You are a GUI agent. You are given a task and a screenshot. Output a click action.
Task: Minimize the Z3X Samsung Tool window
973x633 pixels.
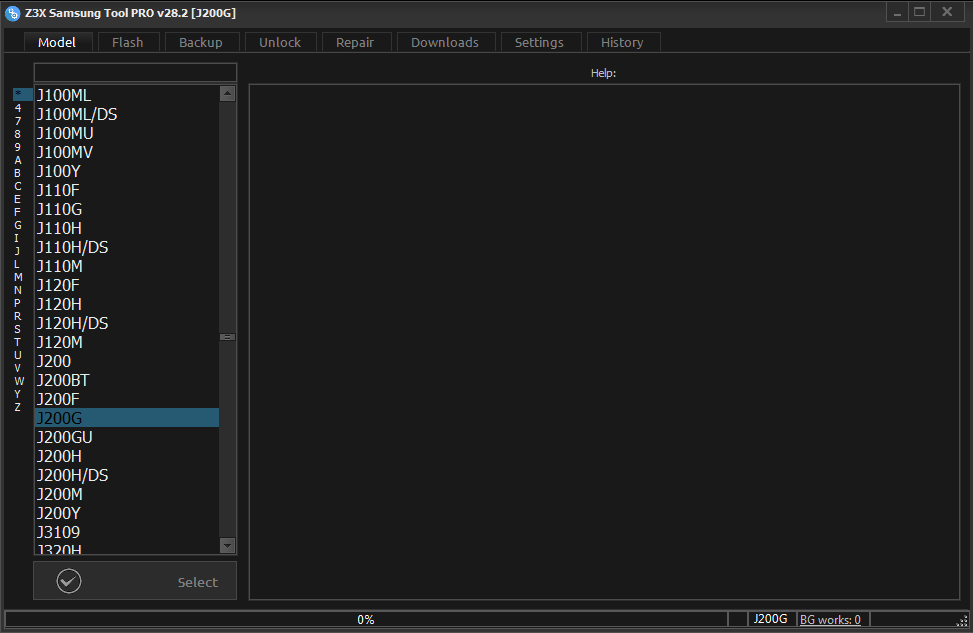[897, 12]
